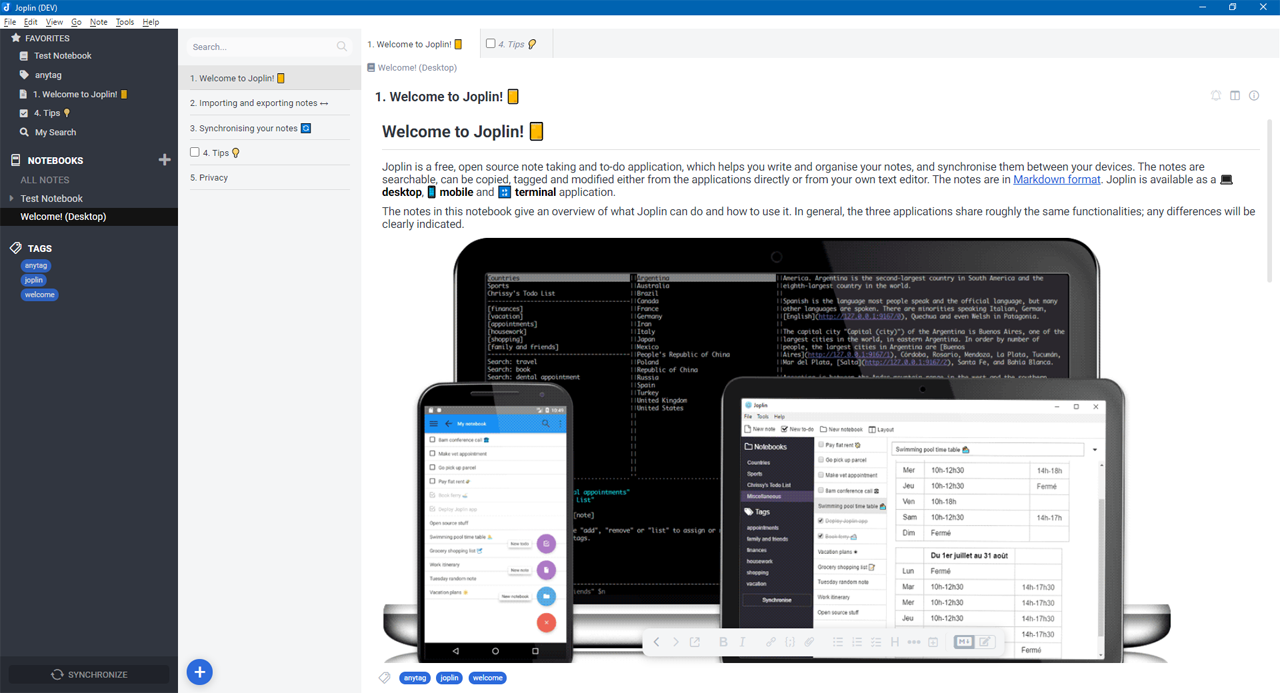Open note 5. Privacy

pos(270,178)
